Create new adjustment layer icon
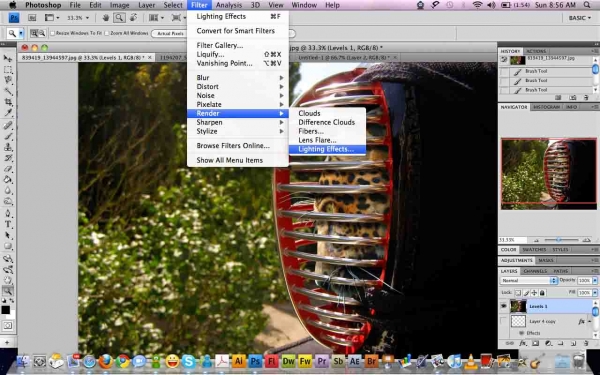Screen dimensions: 600x375 tap(548, 344)
